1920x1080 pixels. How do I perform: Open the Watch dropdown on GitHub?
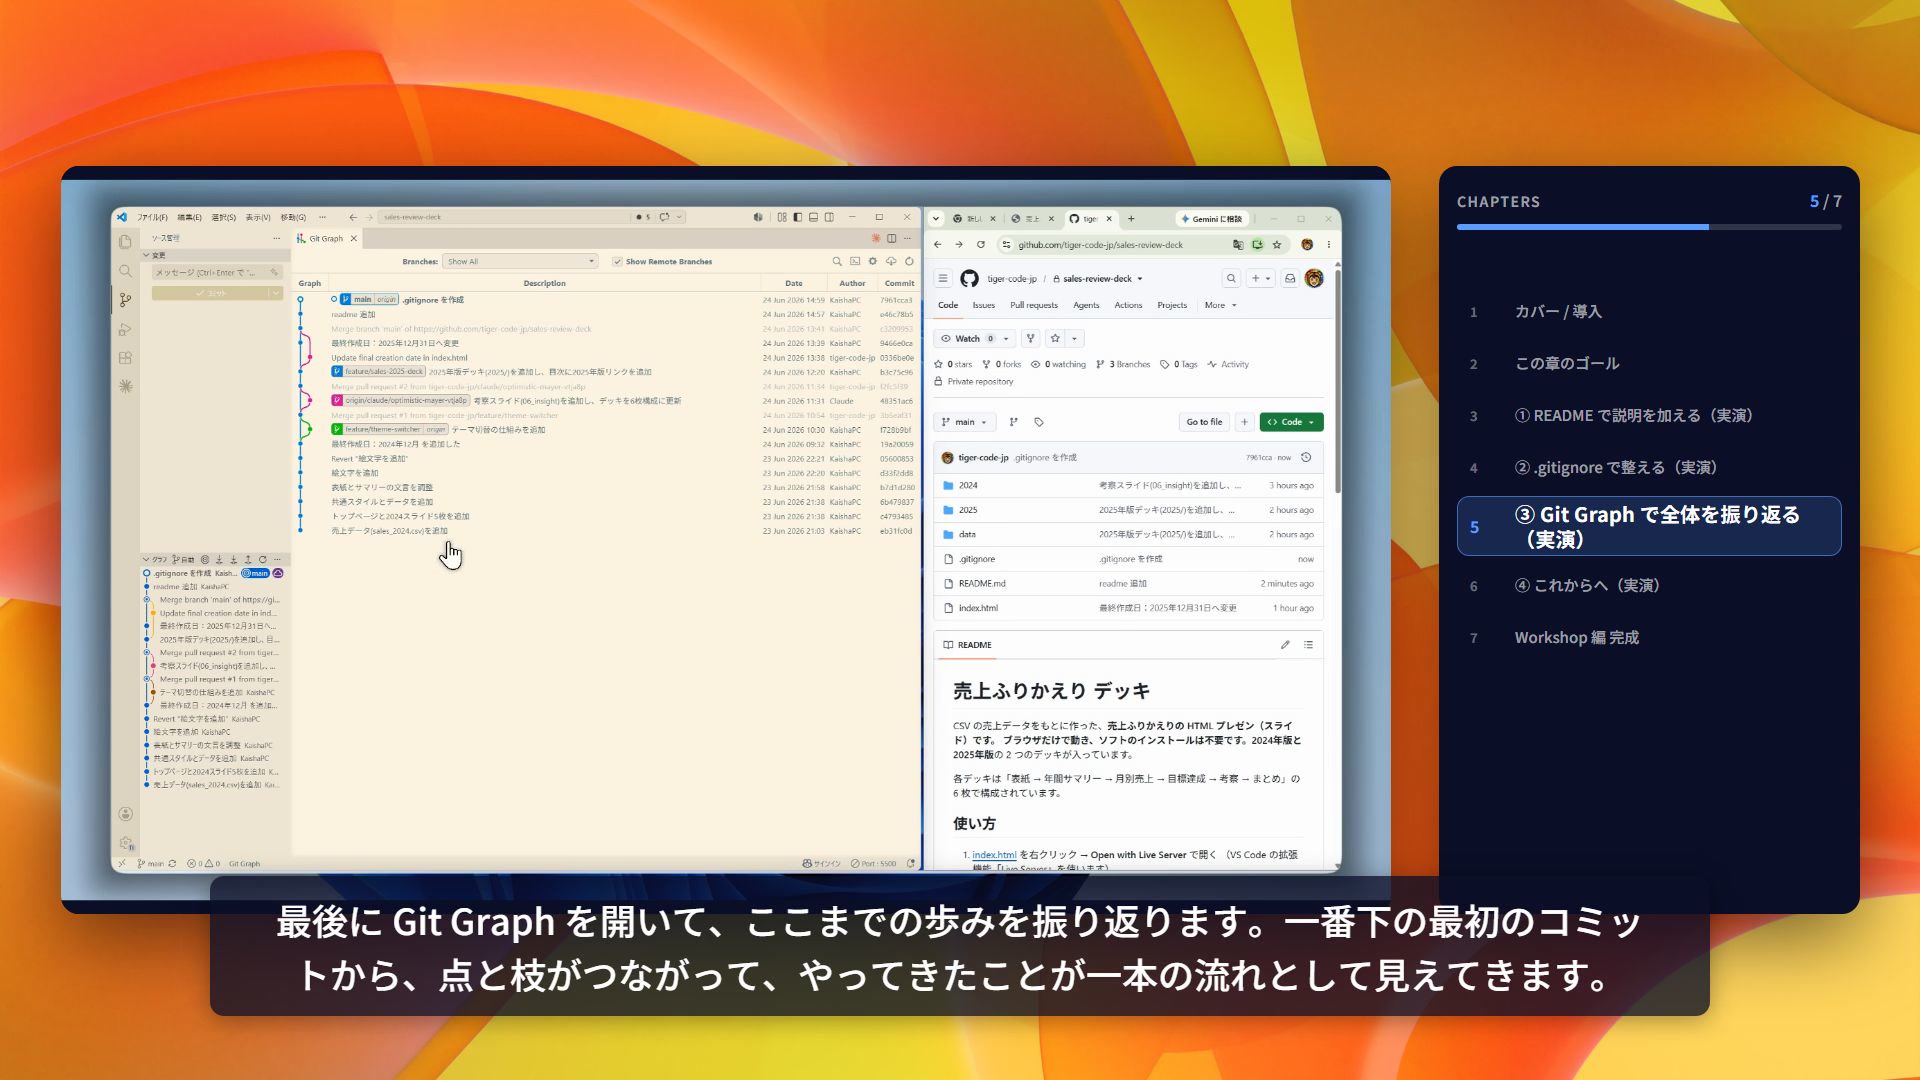click(x=976, y=338)
